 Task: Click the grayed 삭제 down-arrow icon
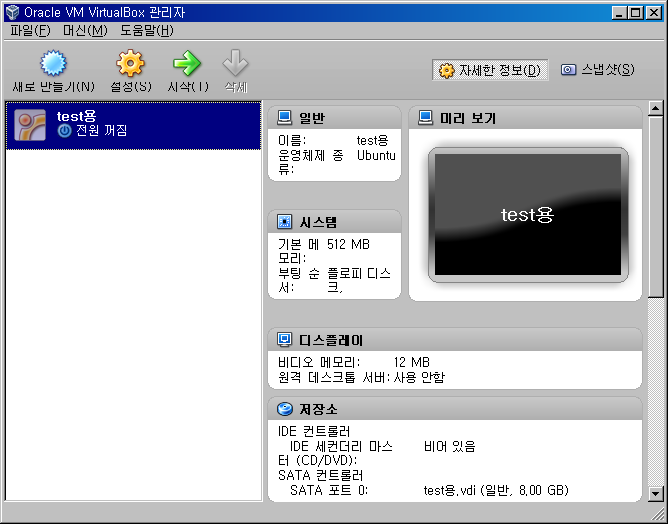[235, 63]
